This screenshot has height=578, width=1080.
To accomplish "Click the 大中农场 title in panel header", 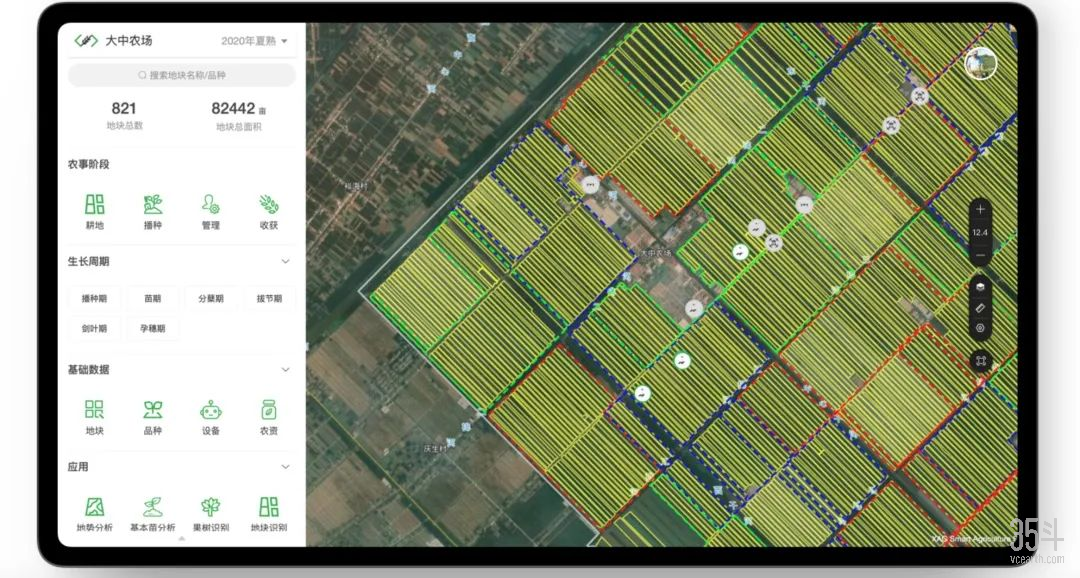I will [129, 41].
